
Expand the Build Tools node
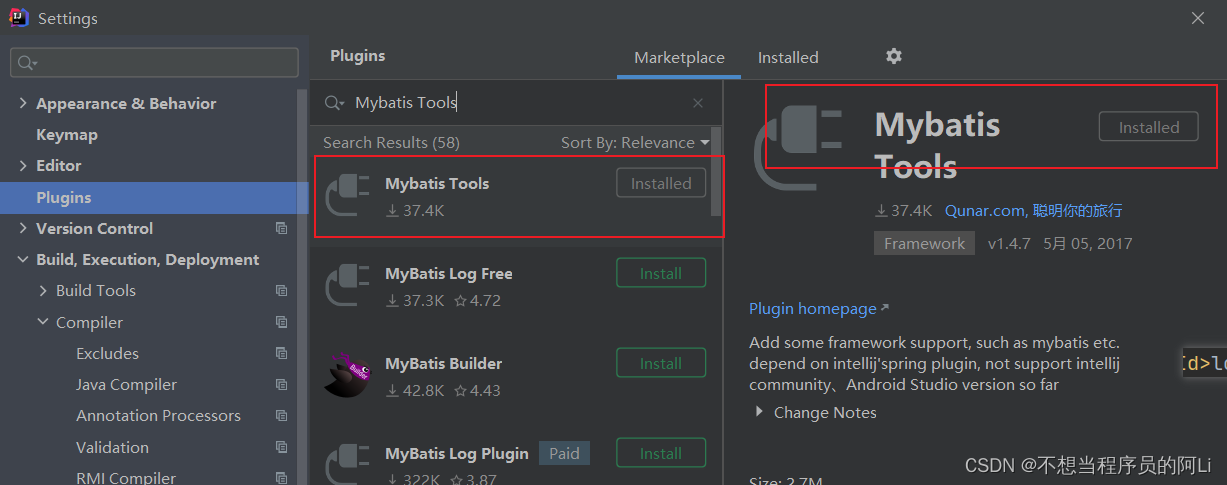click(43, 290)
